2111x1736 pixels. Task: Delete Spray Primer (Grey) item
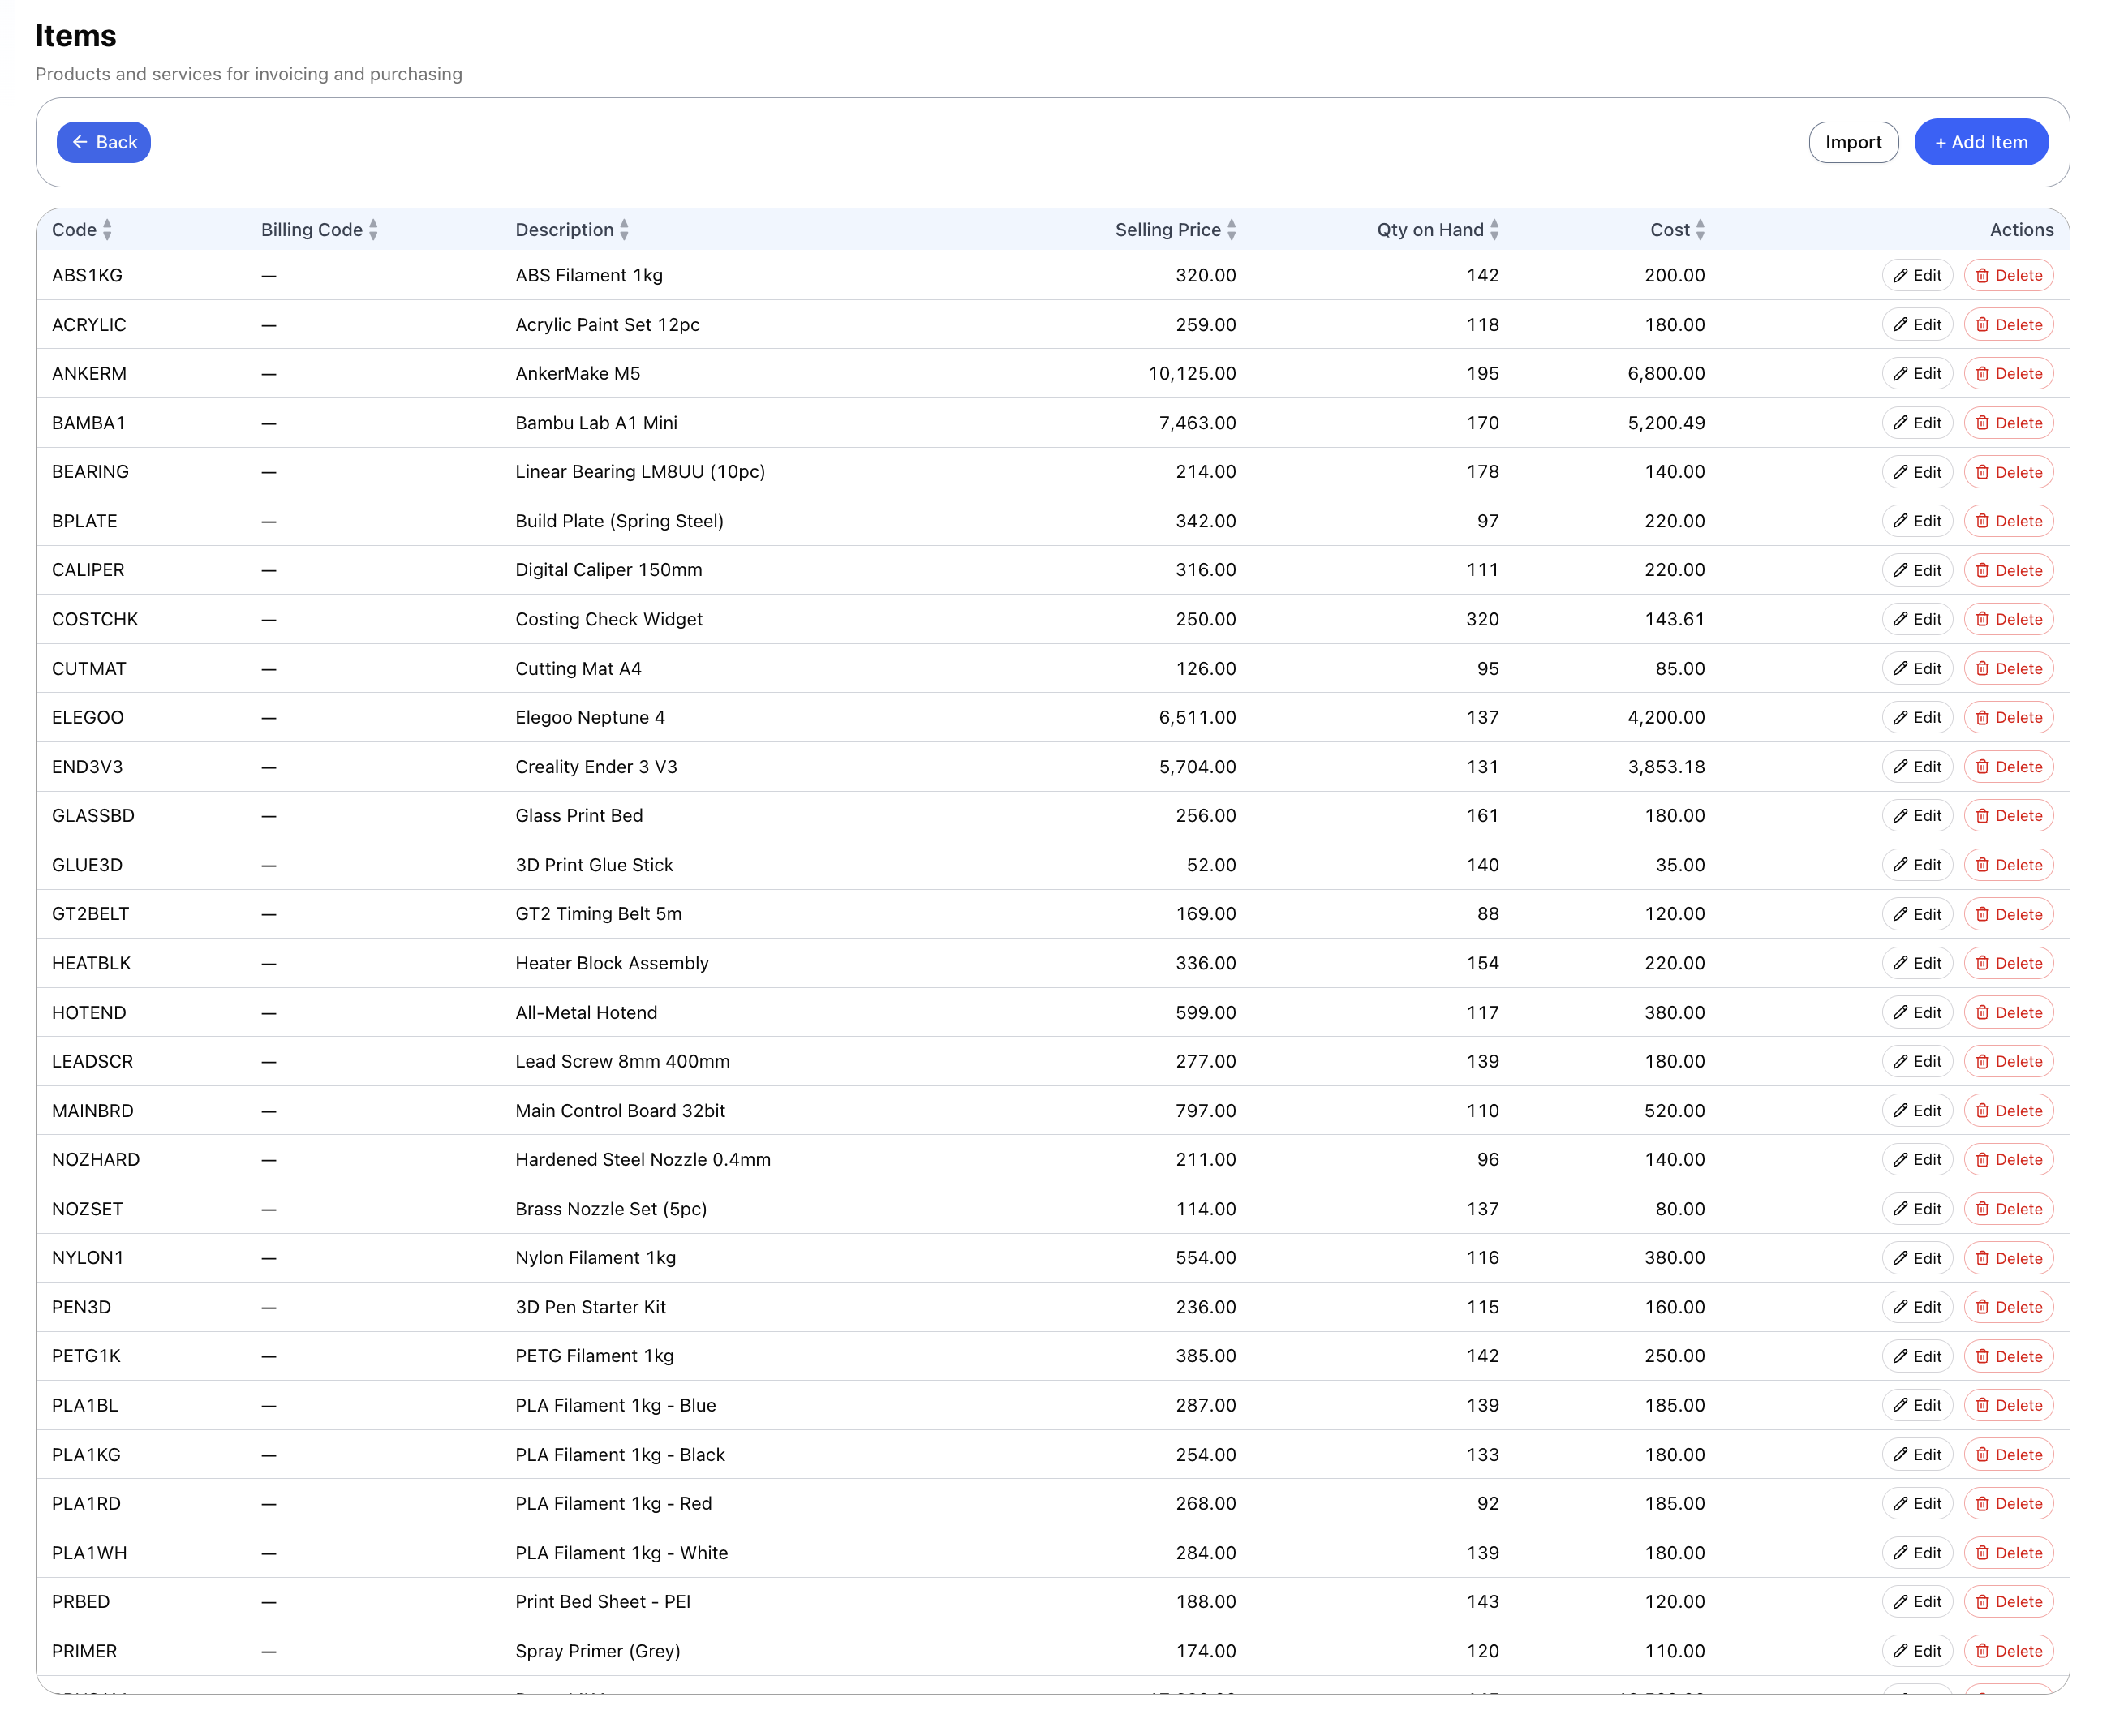(2008, 1651)
